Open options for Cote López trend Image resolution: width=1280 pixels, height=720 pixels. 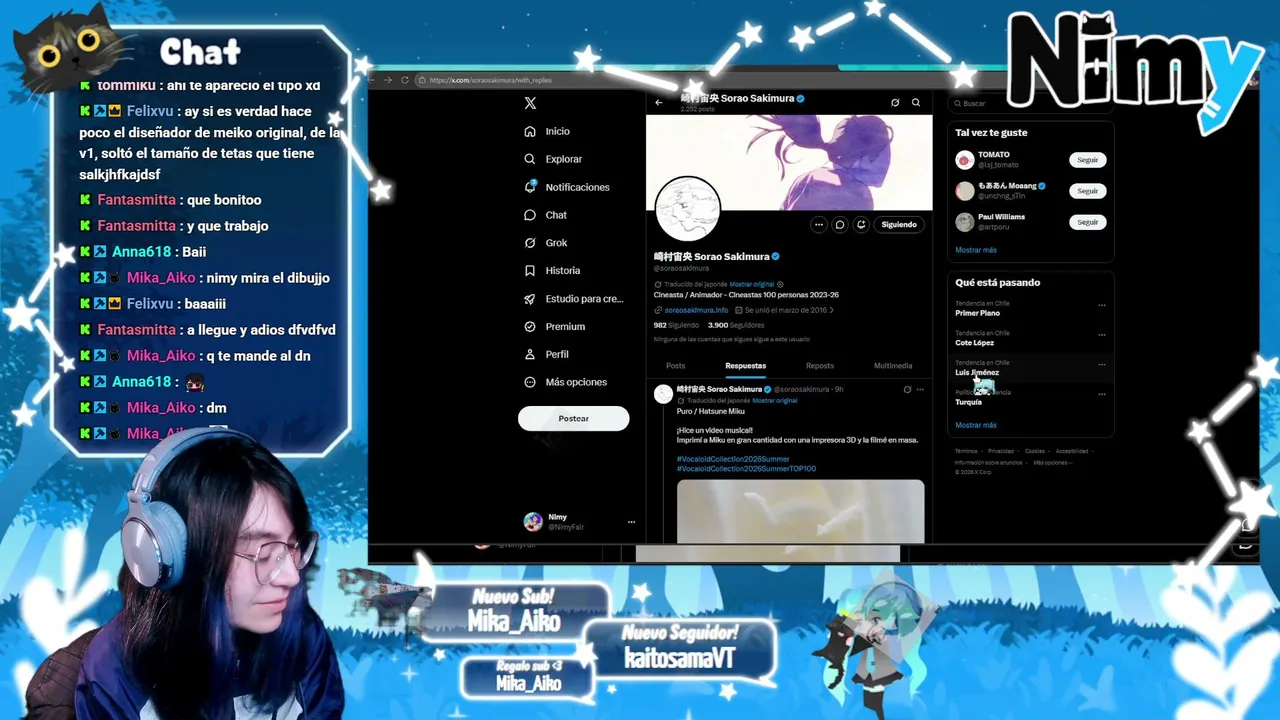click(x=1102, y=335)
